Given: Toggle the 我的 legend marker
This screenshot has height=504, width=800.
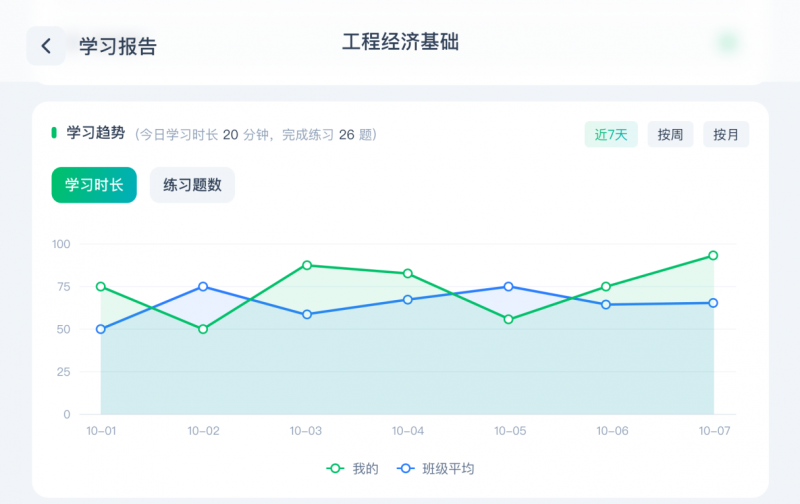Looking at the screenshot, I should (x=336, y=468).
